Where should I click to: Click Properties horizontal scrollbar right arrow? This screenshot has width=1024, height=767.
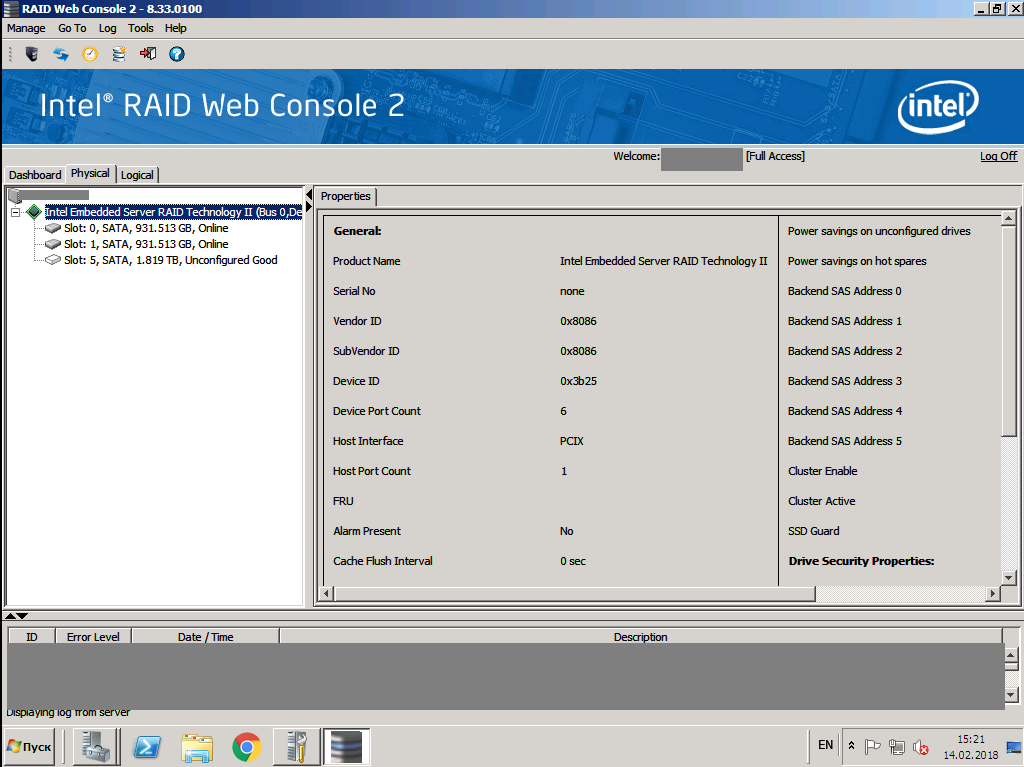(x=993, y=593)
